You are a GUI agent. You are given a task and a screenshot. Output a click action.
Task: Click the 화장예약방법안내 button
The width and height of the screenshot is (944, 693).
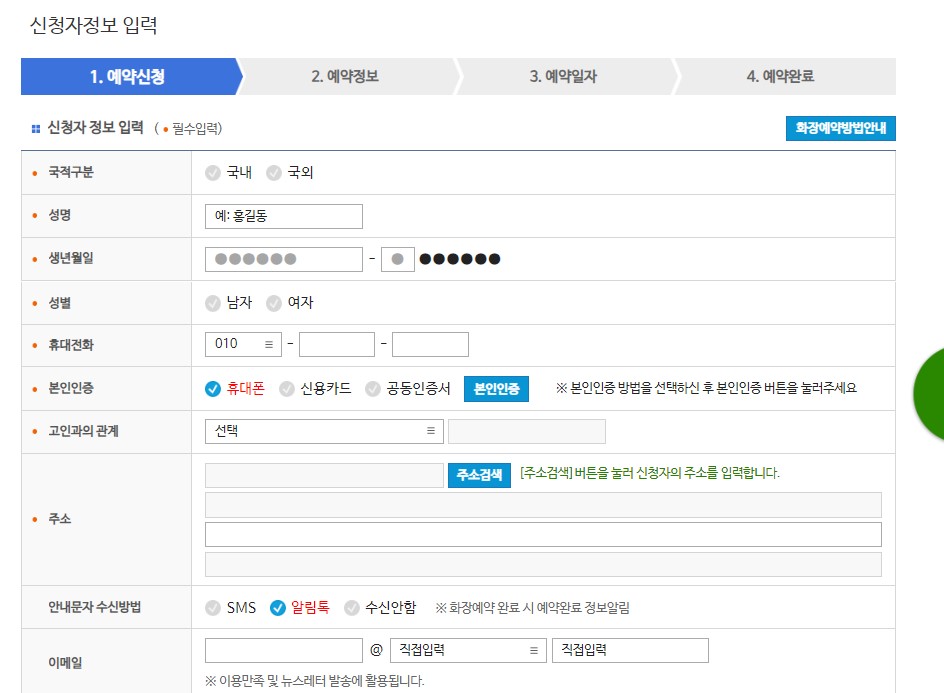(x=840, y=128)
